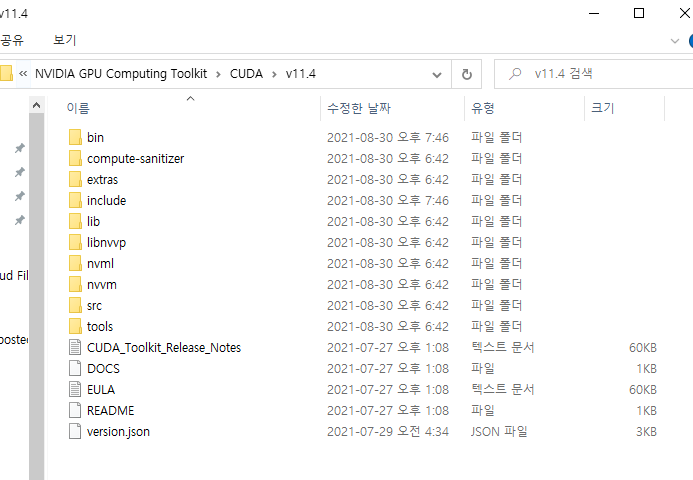Click the JSON 파일 type cell

(x=499, y=431)
